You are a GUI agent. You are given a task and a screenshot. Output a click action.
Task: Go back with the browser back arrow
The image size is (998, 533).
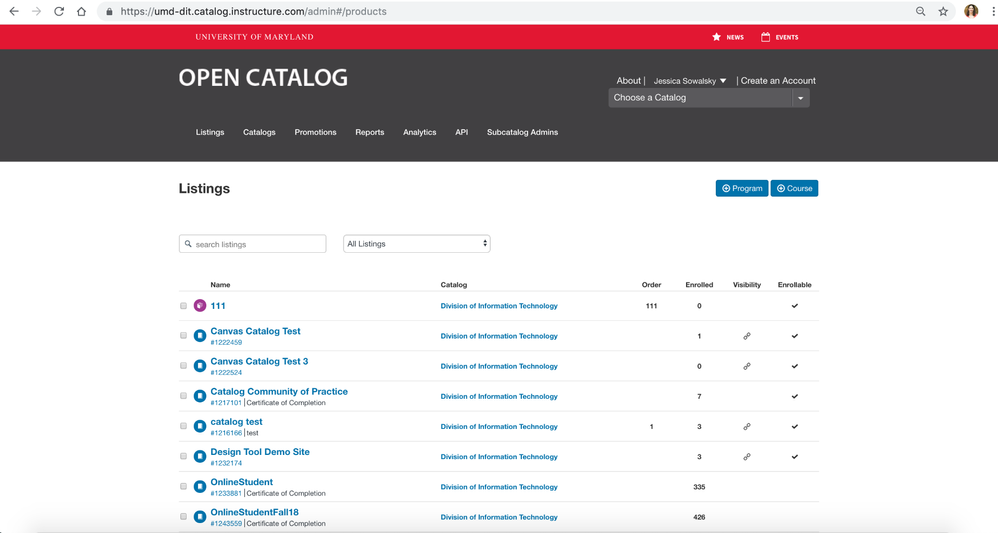pyautogui.click(x=14, y=11)
